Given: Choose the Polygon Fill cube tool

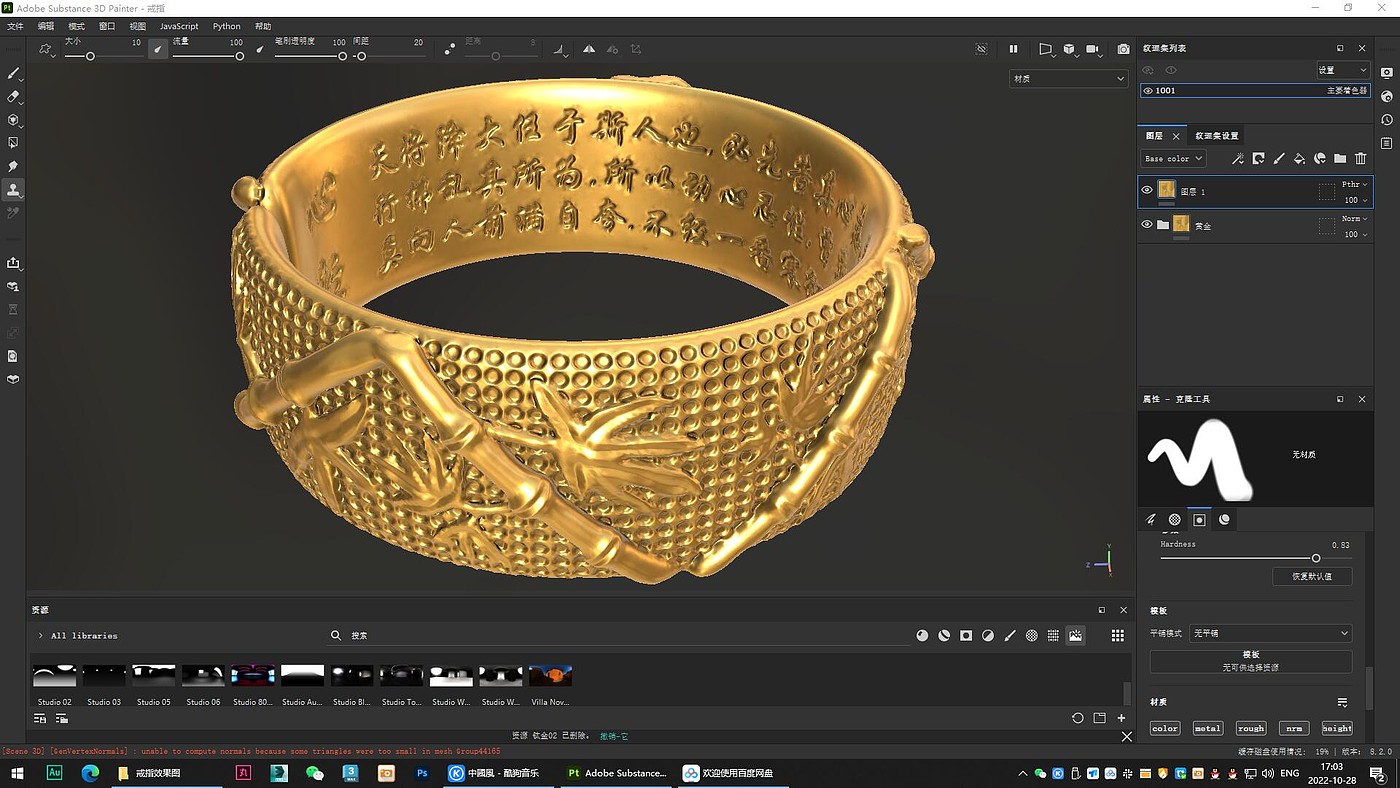Looking at the screenshot, I should 13,120.
